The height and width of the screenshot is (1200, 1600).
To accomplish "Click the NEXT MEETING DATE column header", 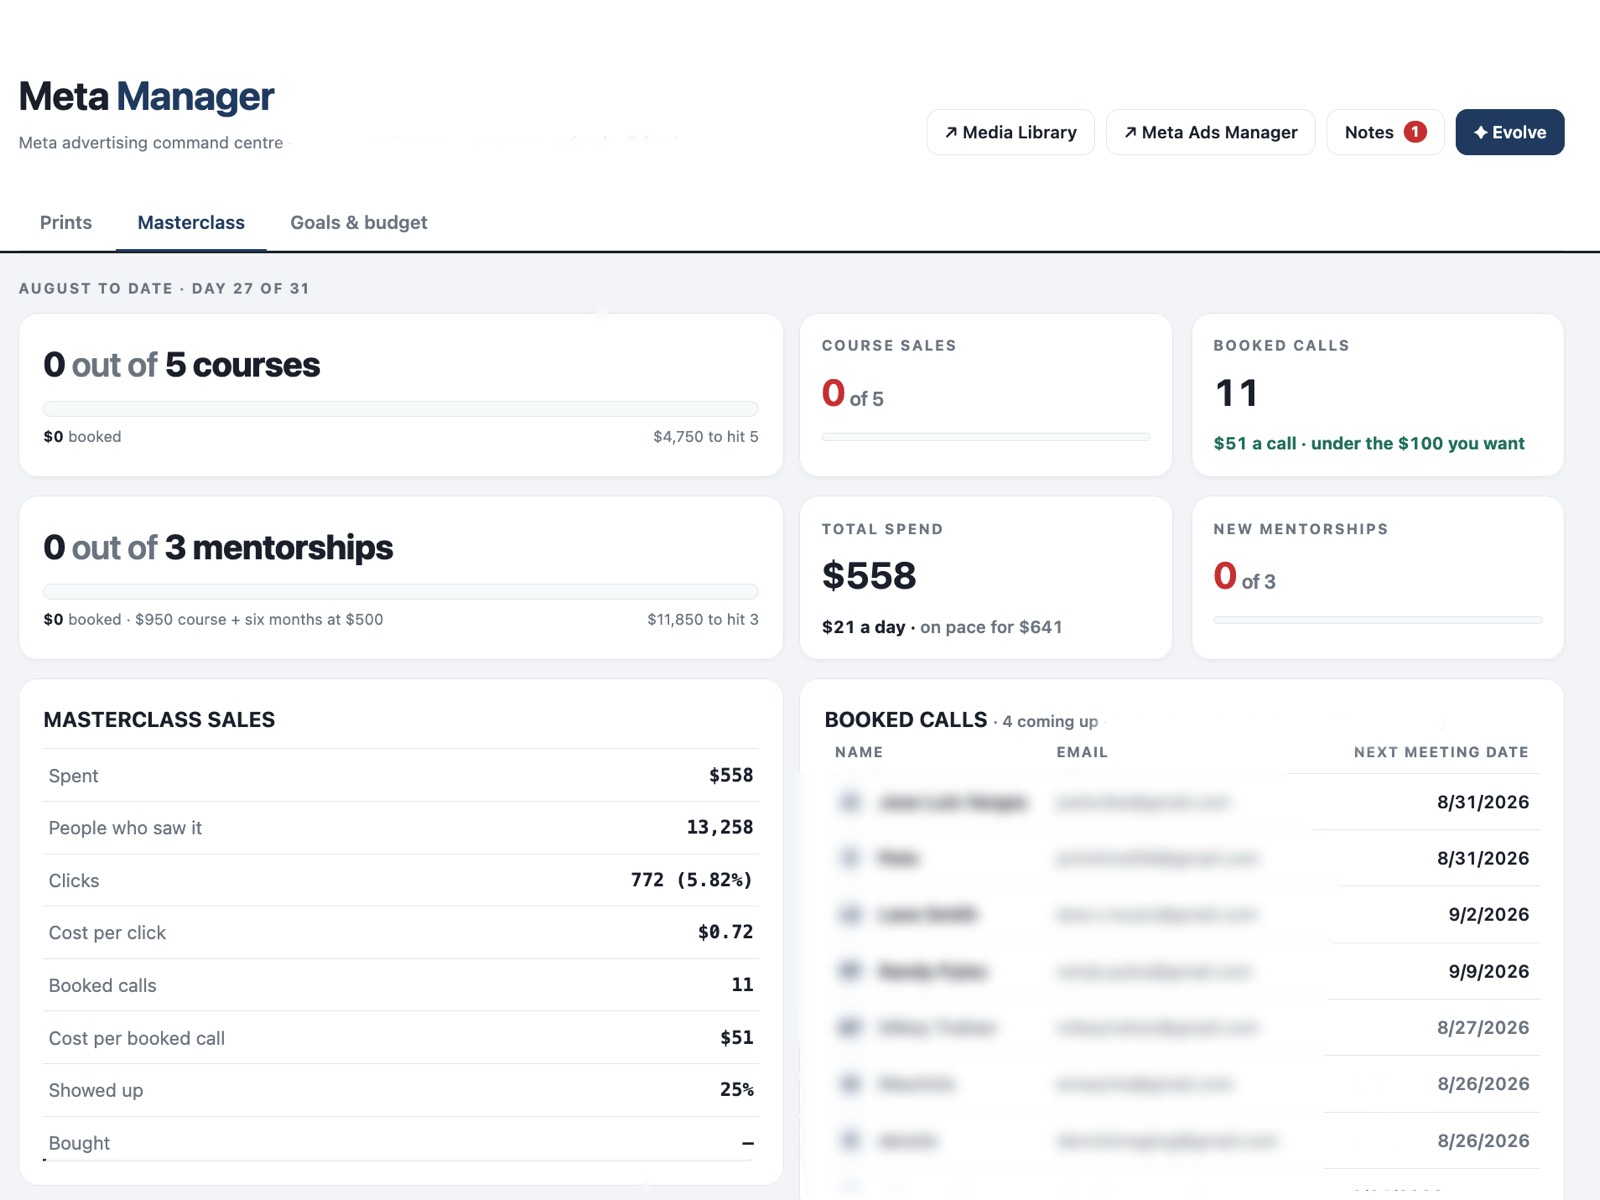I will click(x=1441, y=752).
